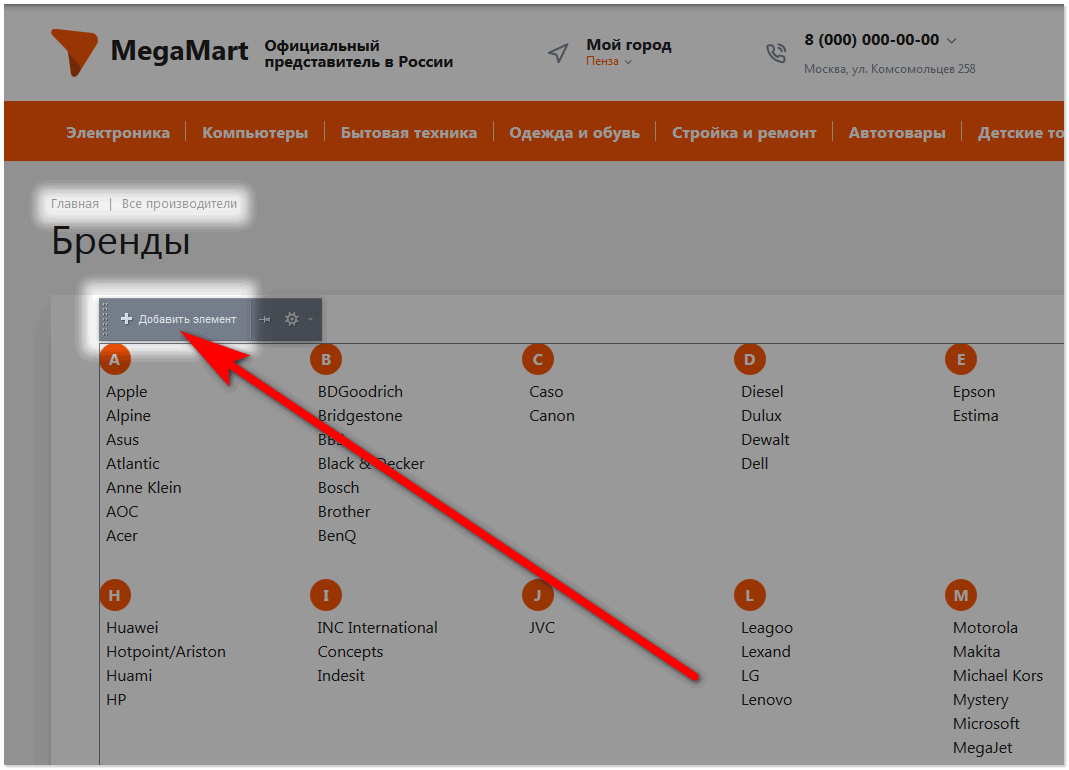Click the letter D circle badge
This screenshot has width=1069, height=770.
click(x=749, y=359)
